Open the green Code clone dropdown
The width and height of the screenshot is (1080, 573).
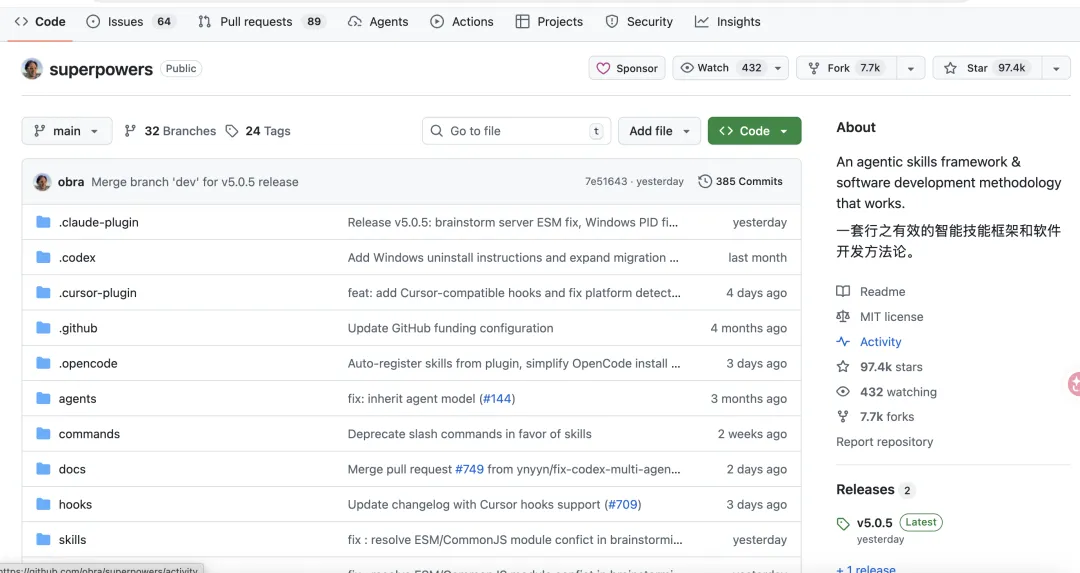[754, 131]
